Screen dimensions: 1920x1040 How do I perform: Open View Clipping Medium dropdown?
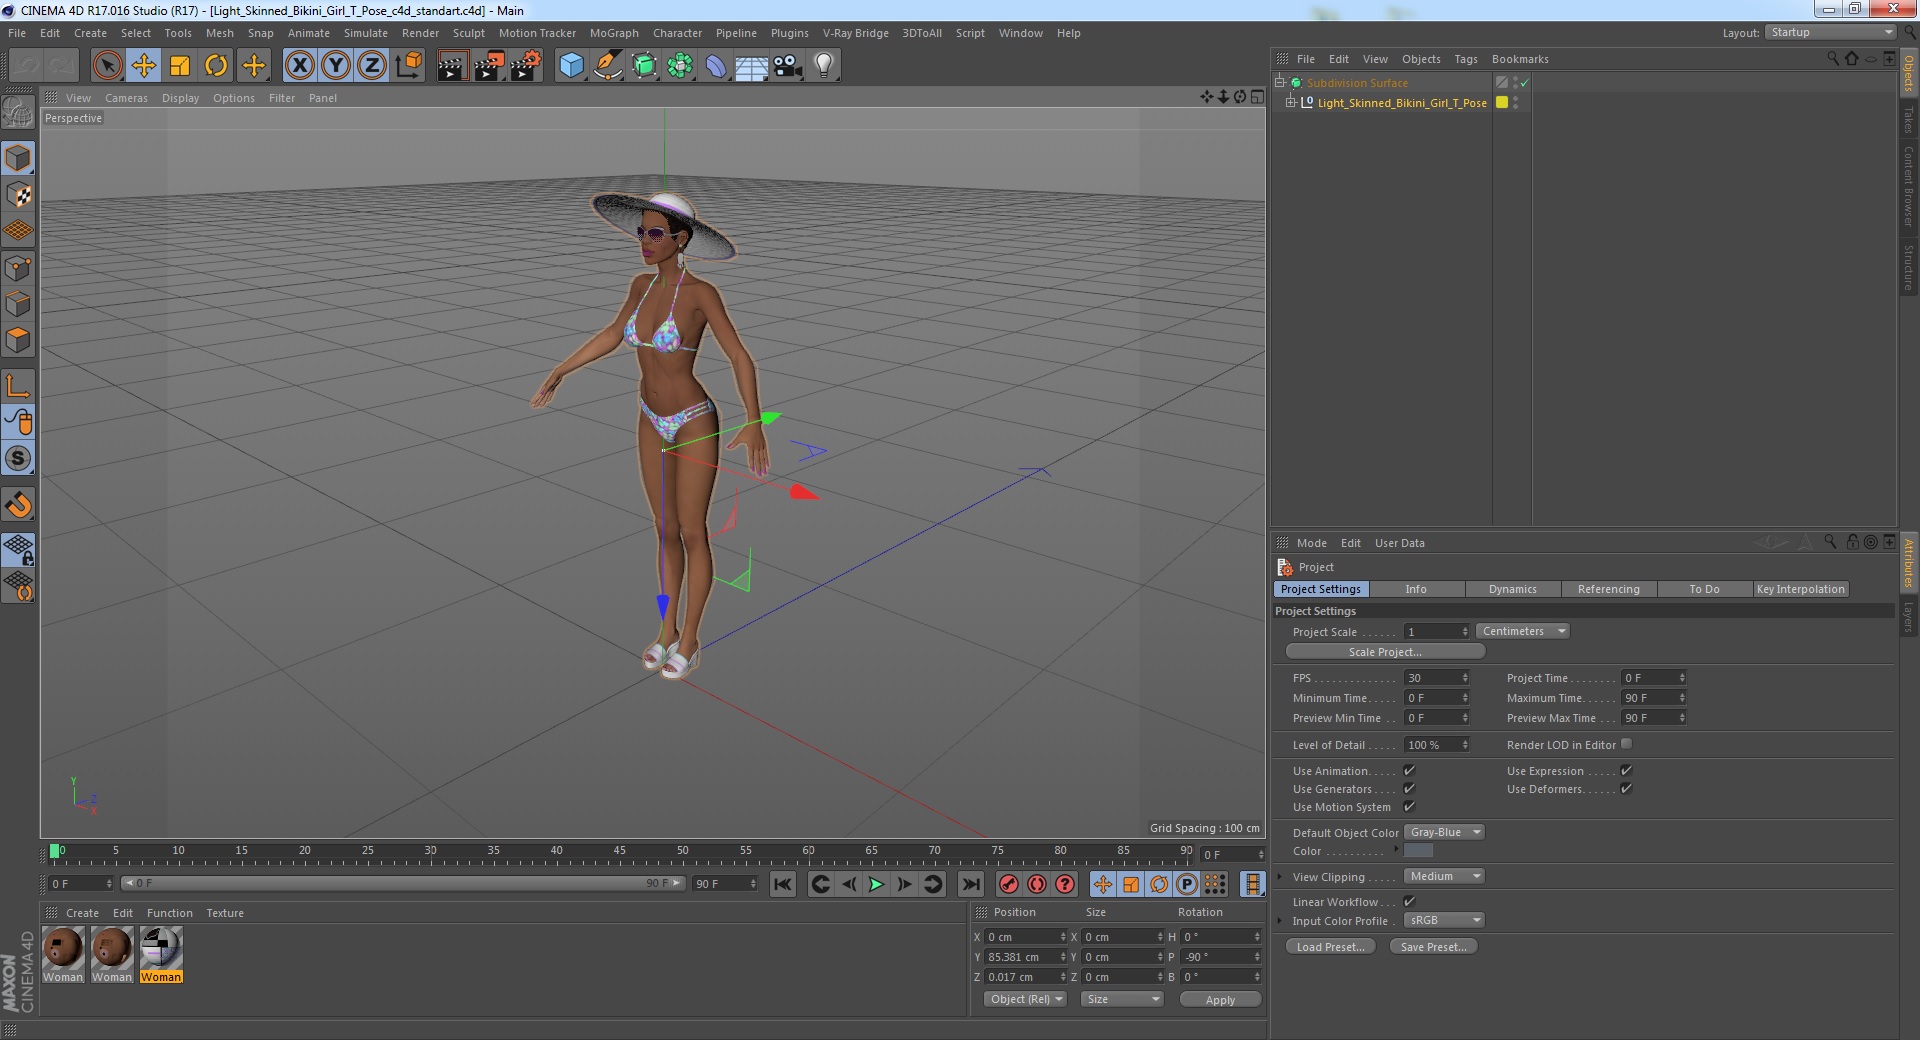(1444, 876)
